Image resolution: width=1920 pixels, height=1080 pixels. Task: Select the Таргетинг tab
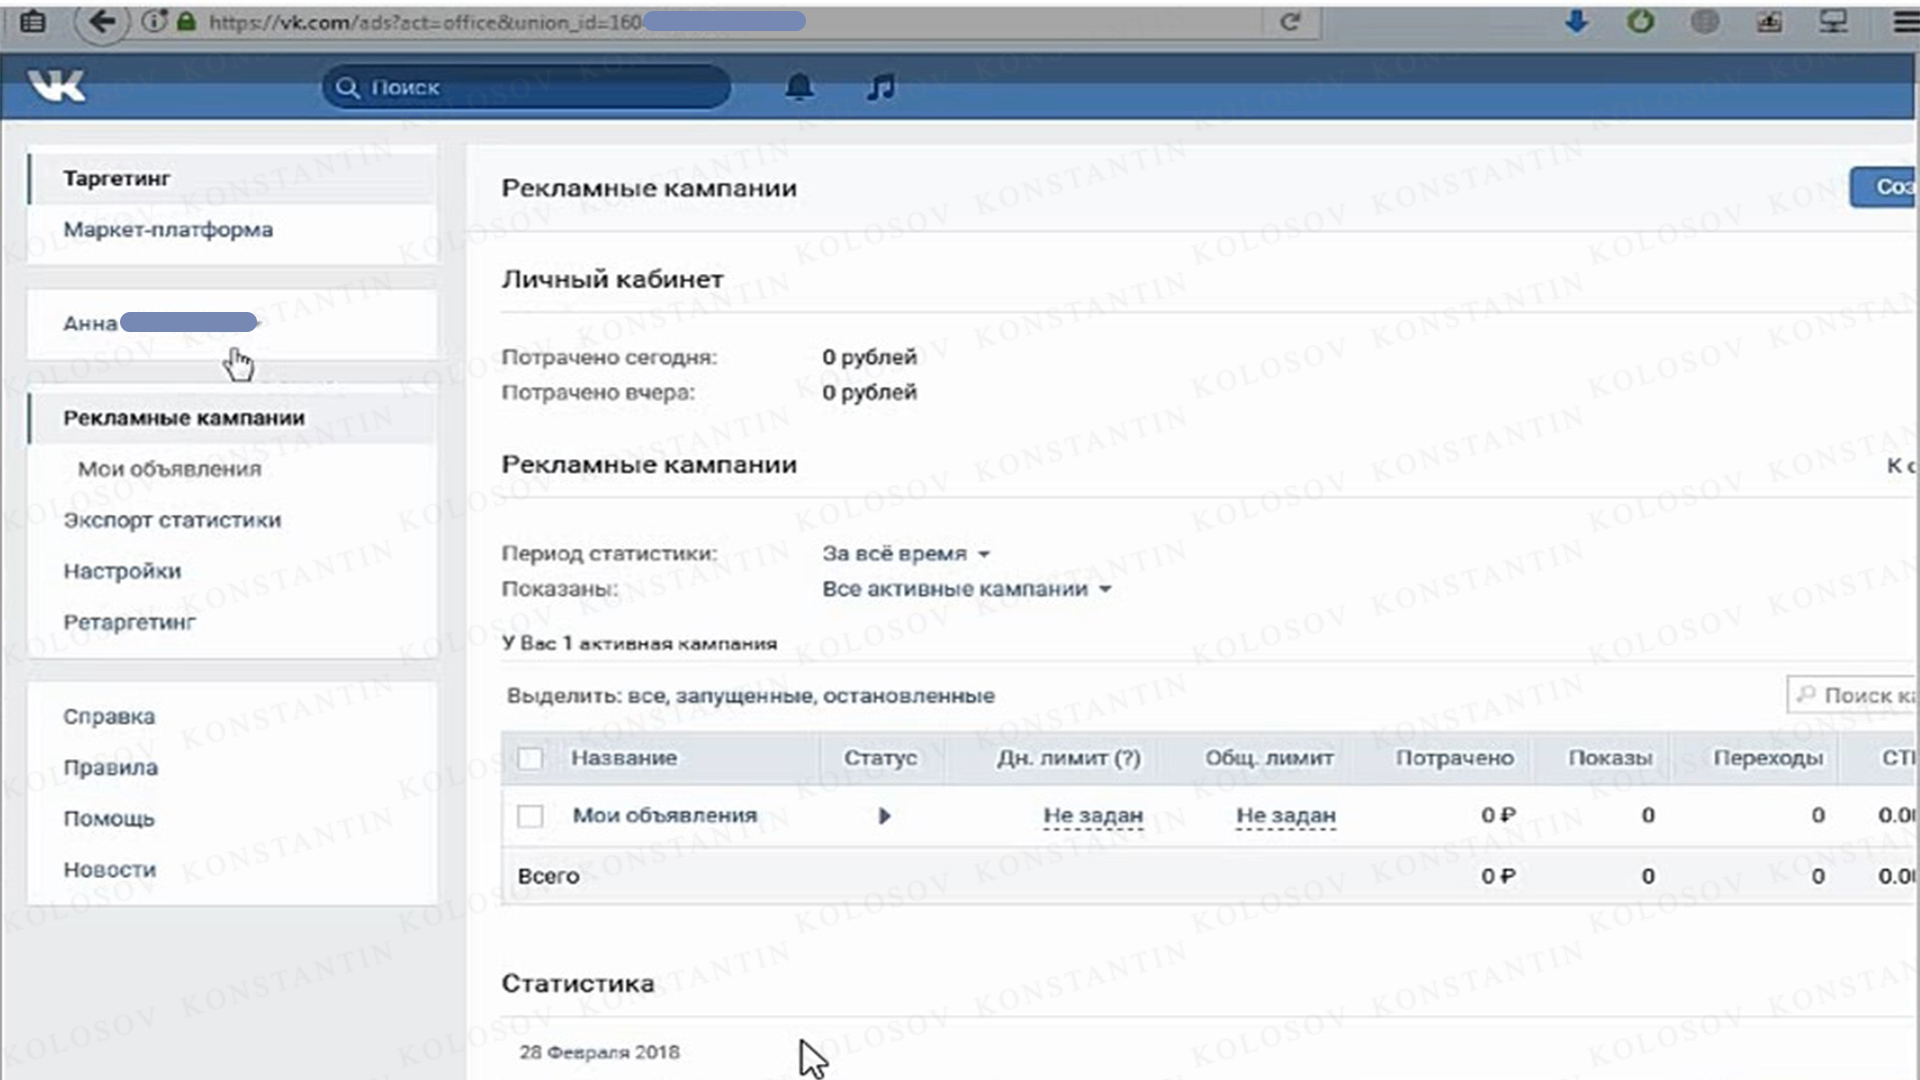tap(232, 179)
